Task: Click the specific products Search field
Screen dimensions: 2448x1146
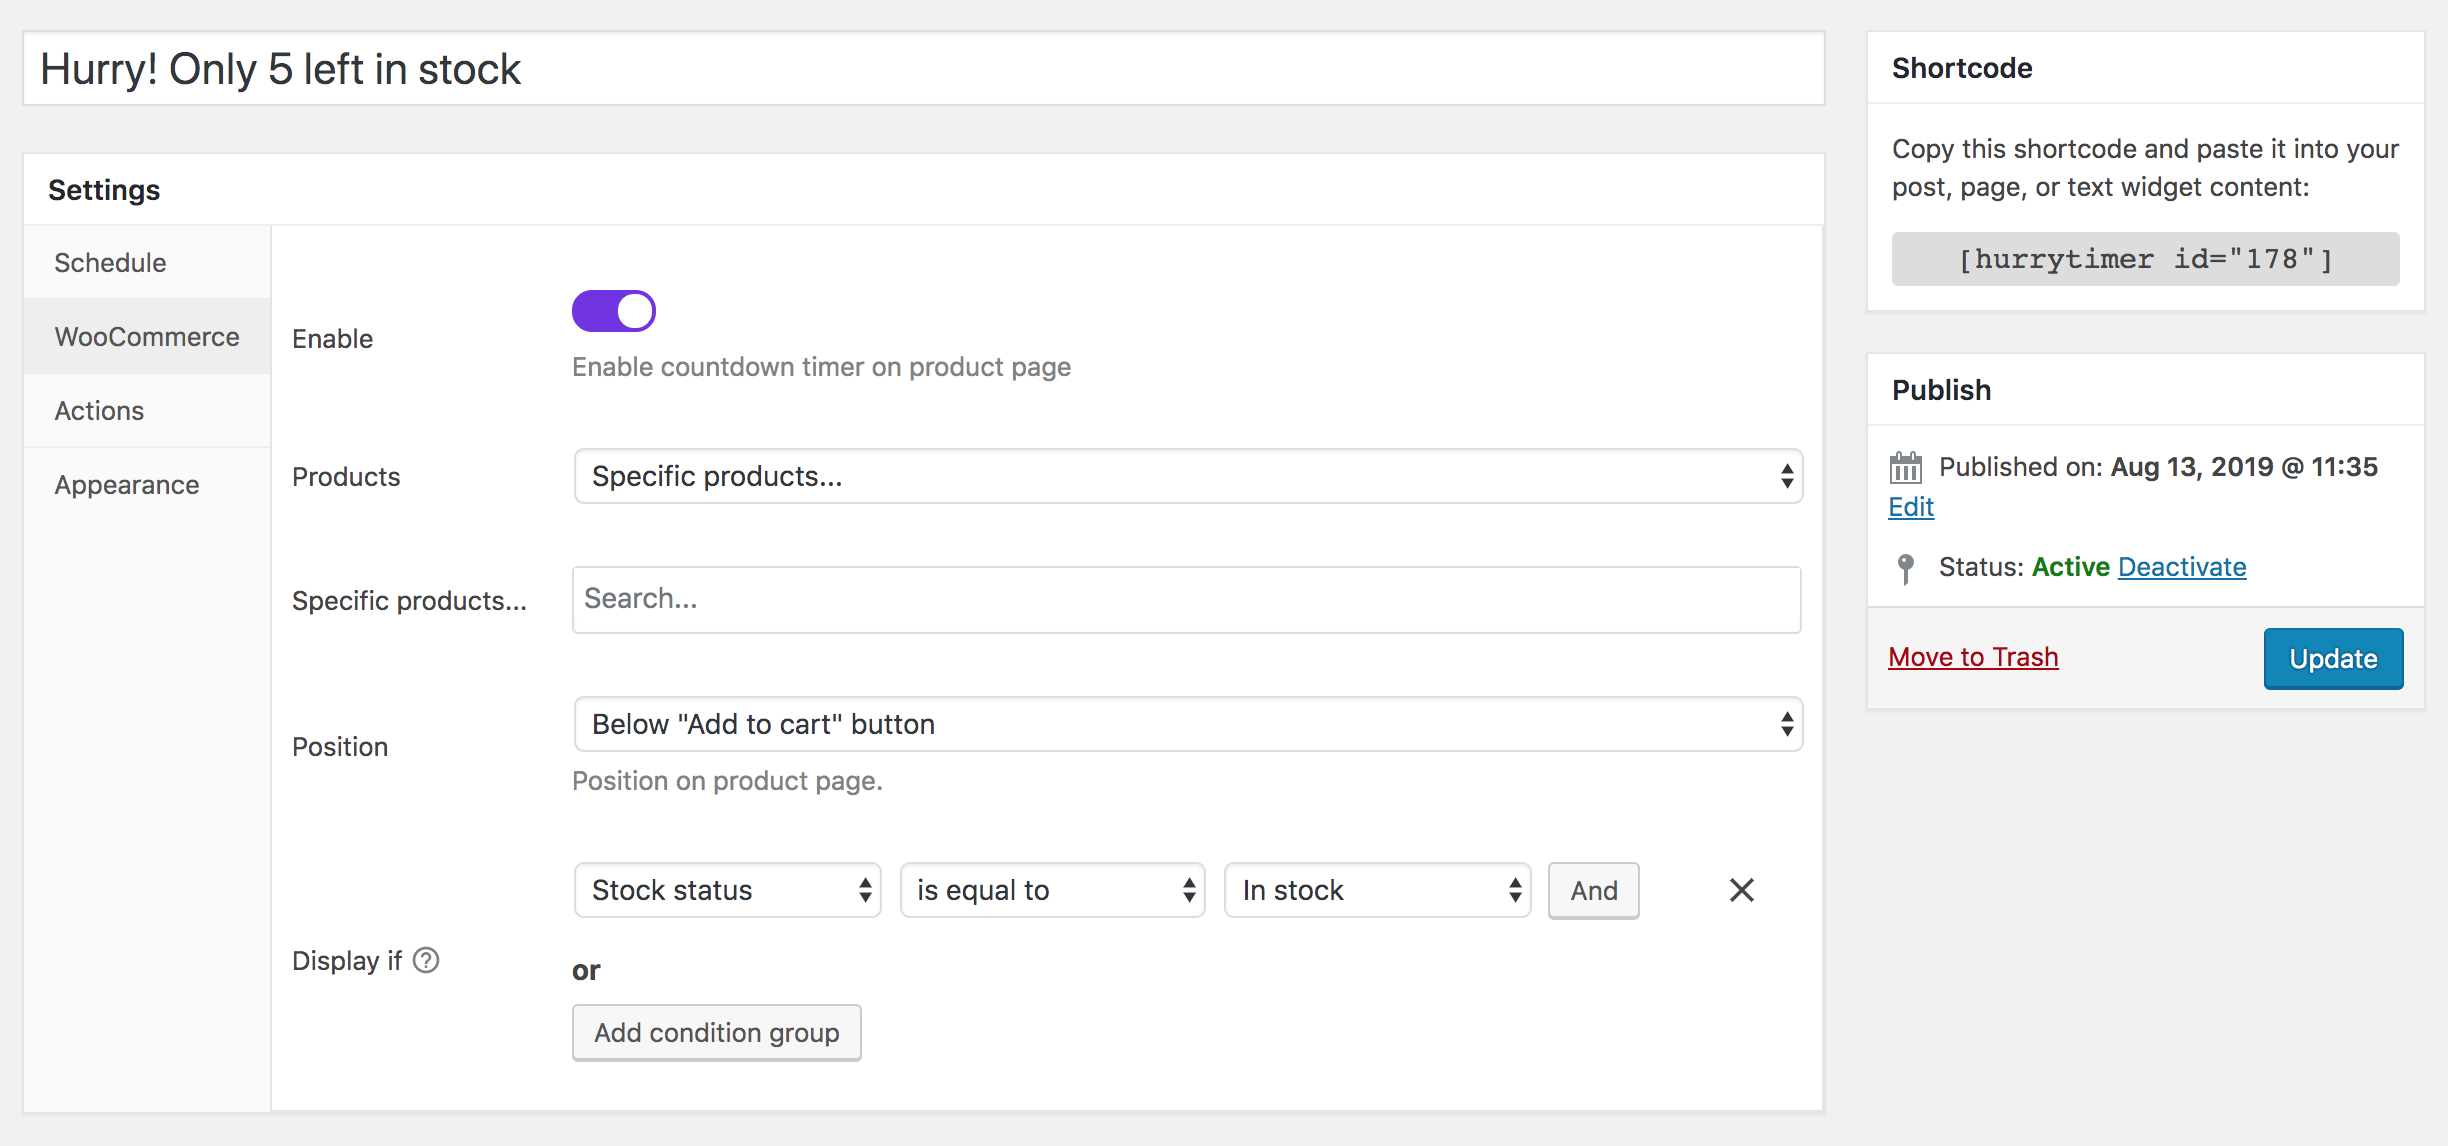Action: 1186,599
